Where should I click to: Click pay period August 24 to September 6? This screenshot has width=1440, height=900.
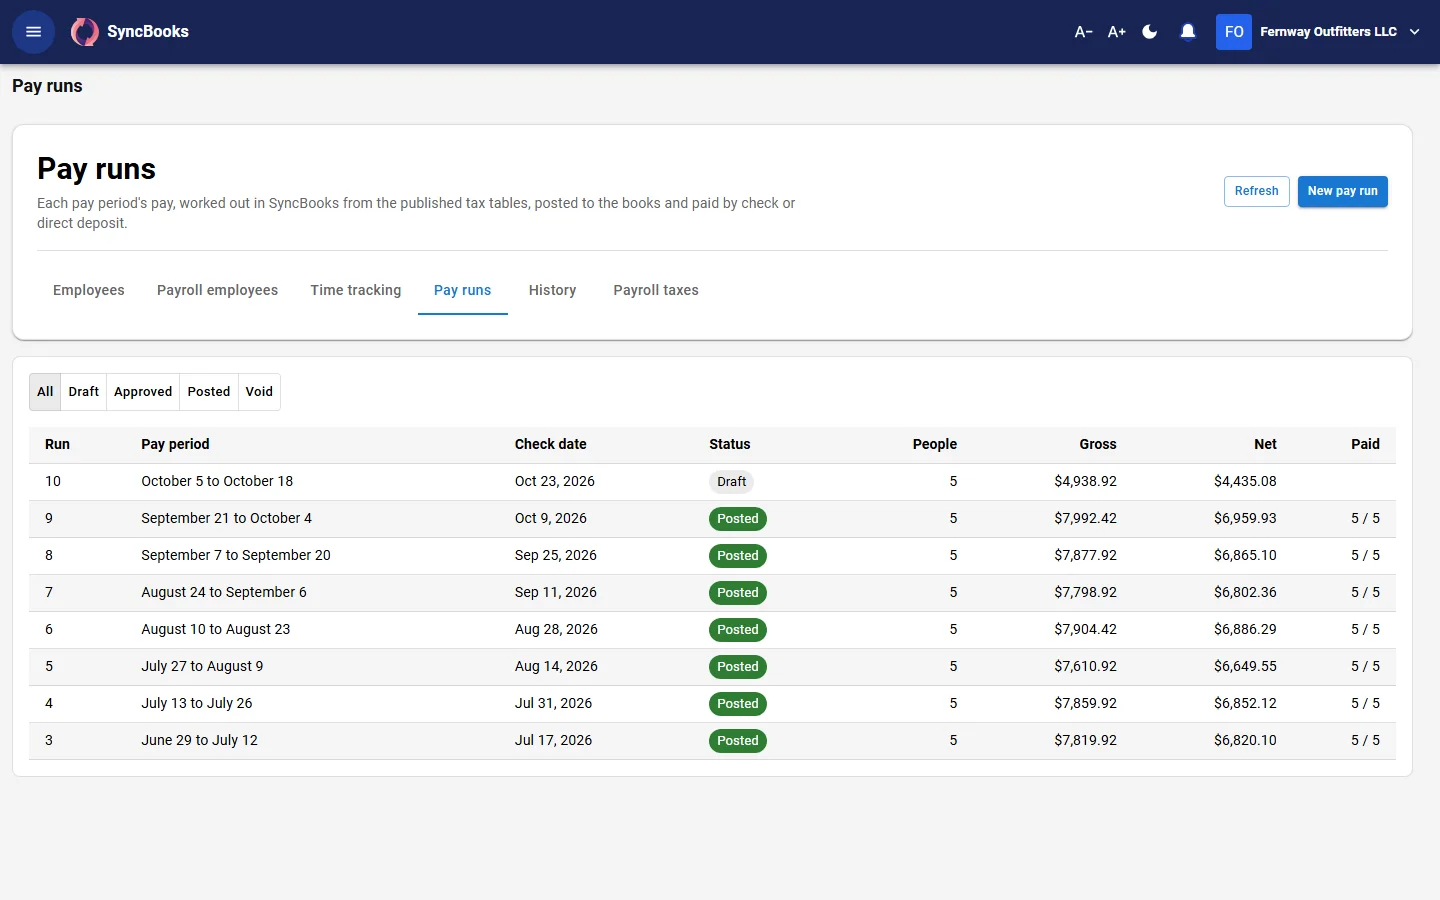pyautogui.click(x=224, y=592)
